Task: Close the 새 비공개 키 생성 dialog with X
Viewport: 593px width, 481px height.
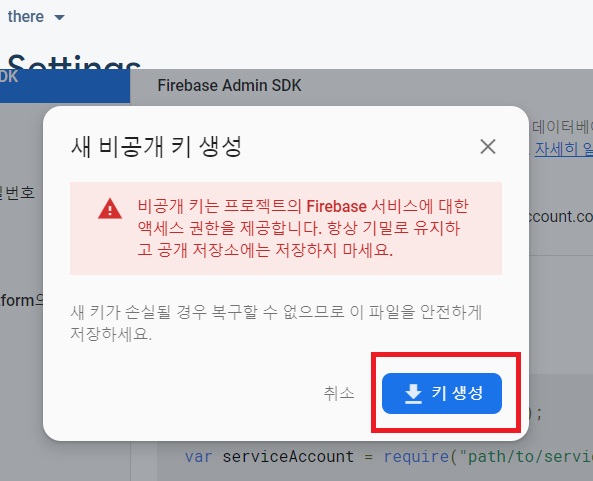Action: click(x=488, y=146)
